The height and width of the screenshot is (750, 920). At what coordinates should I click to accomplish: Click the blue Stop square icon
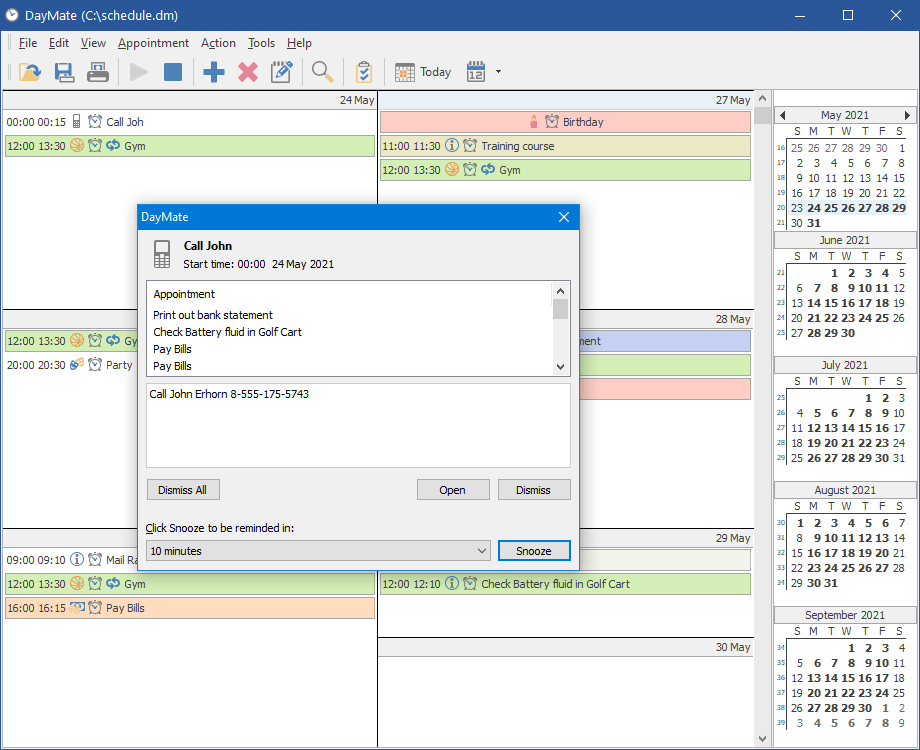click(x=173, y=72)
